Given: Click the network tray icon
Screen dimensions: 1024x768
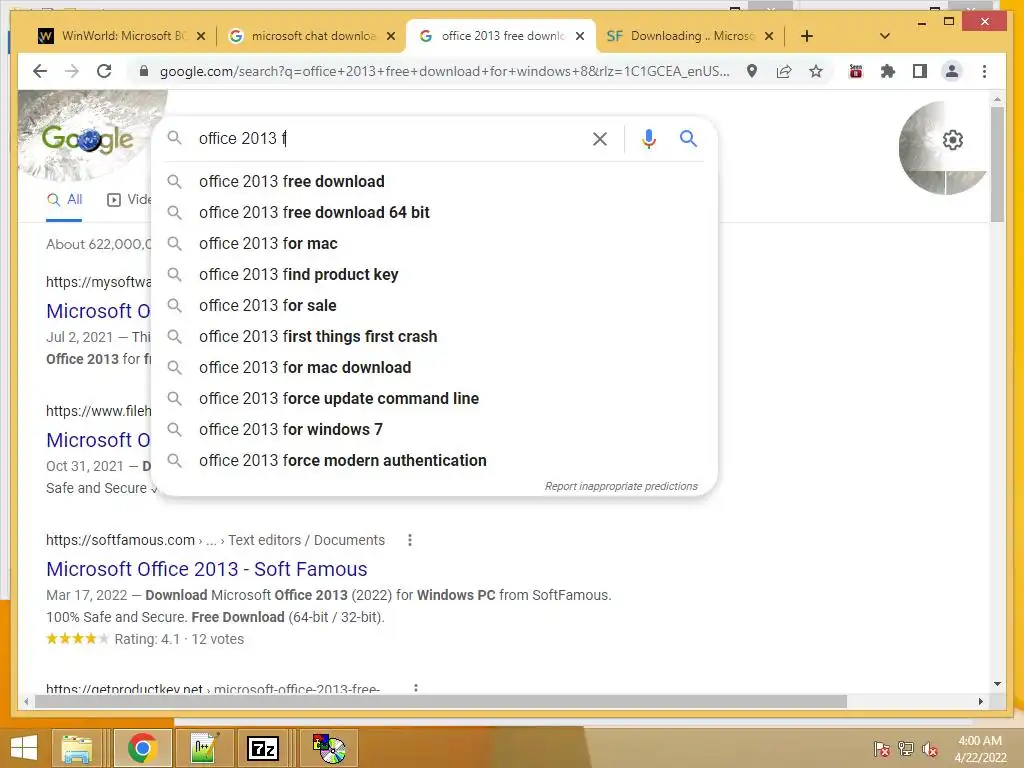Looking at the screenshot, I should click(x=905, y=749).
